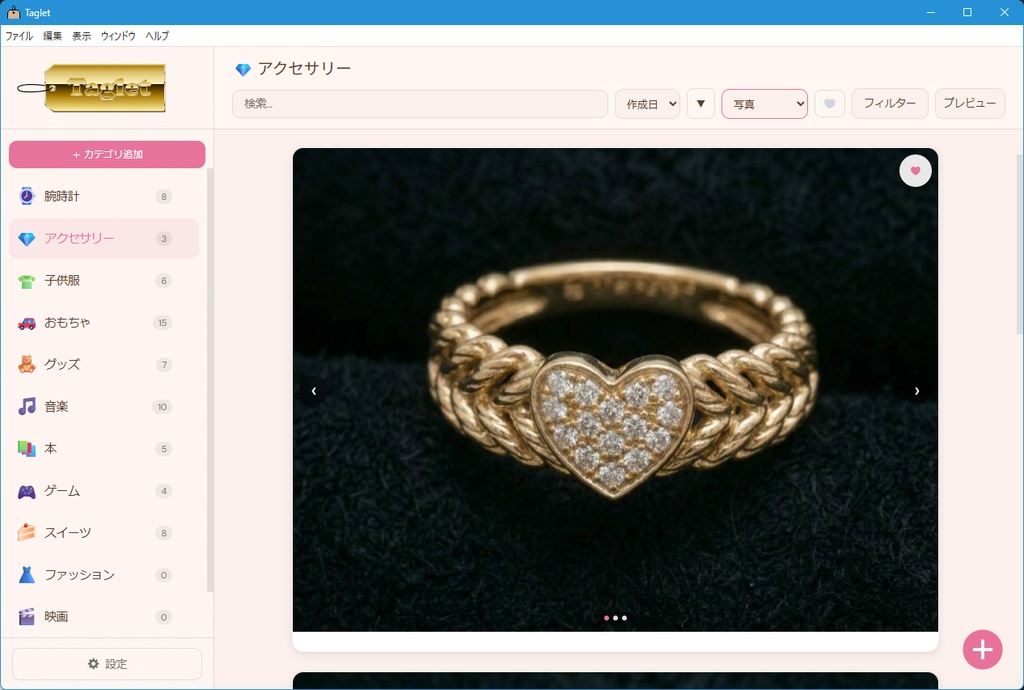Click the スイーツ cake icon
Viewport: 1024px width, 690px height.
tap(27, 532)
